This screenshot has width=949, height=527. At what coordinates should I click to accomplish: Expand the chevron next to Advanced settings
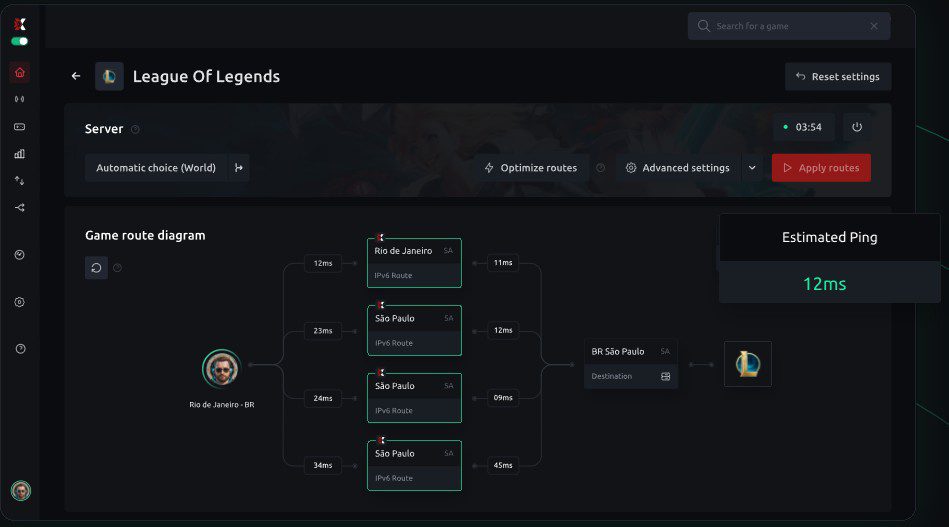pos(752,168)
